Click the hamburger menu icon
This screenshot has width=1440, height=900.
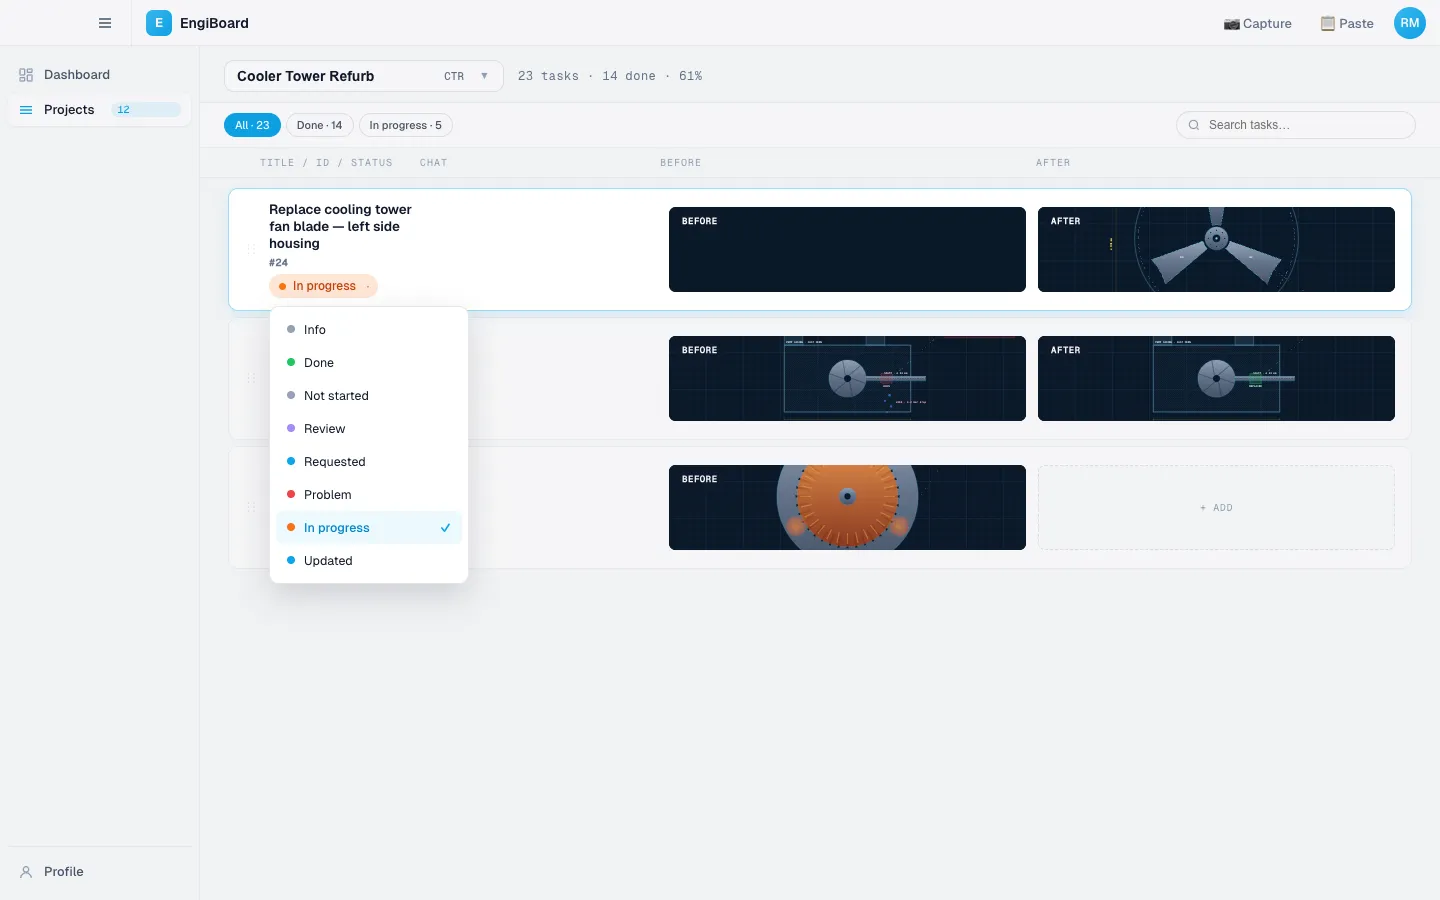[105, 23]
